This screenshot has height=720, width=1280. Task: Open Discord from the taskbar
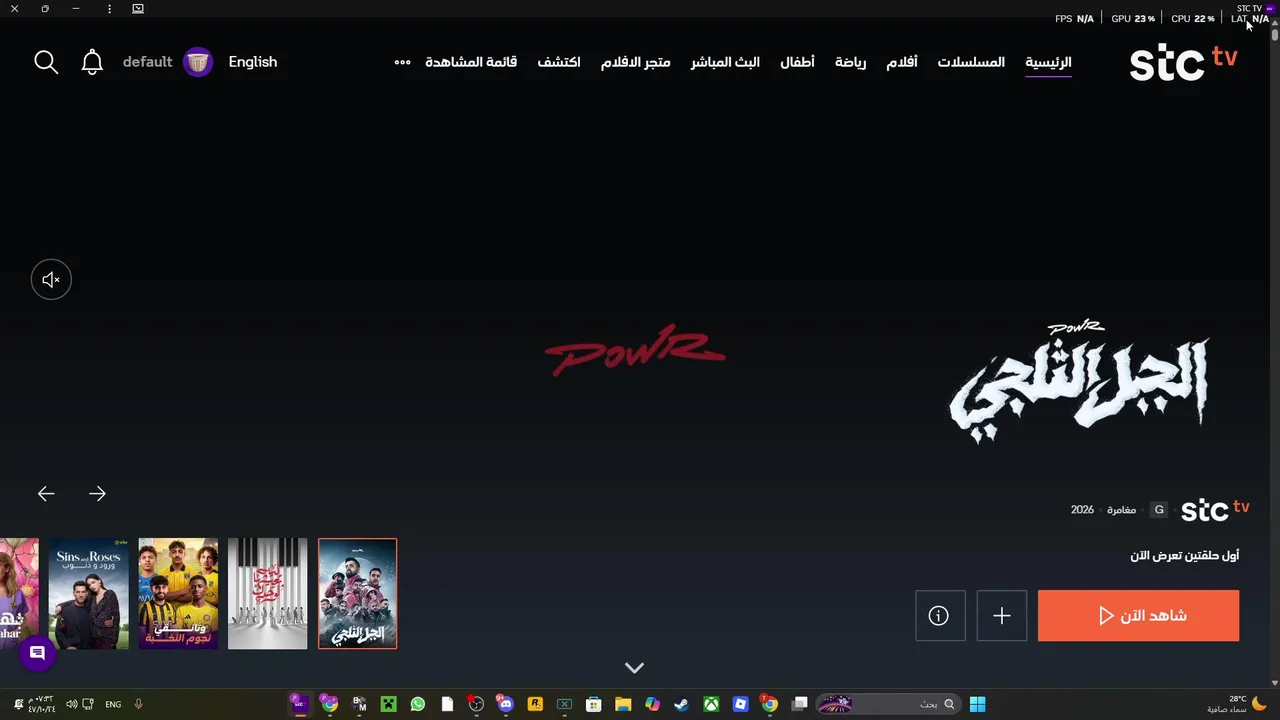click(505, 704)
